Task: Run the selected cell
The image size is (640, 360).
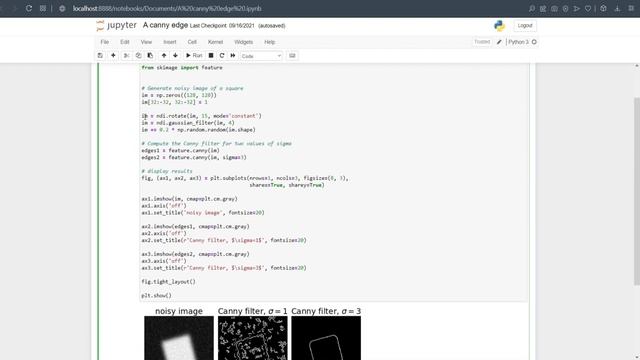Action: coord(194,56)
